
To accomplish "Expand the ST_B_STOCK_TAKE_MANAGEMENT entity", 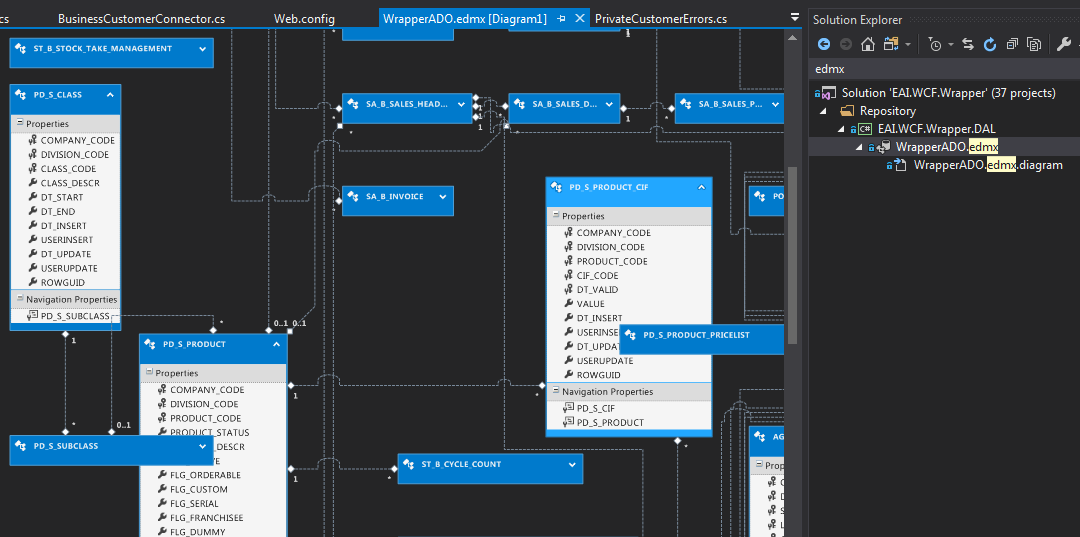I will tap(203, 48).
